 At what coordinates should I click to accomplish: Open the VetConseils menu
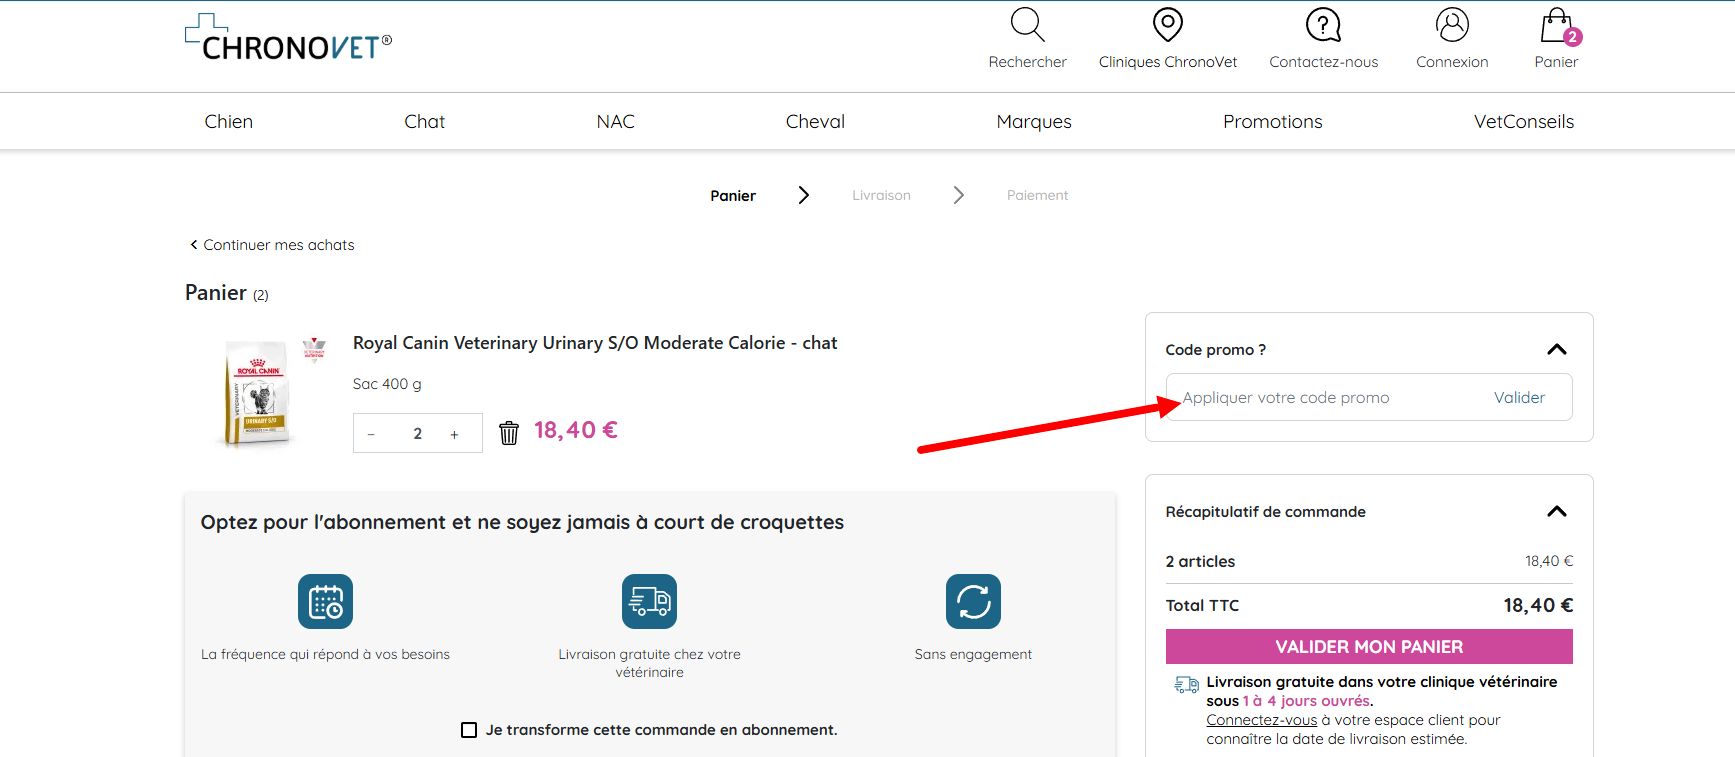(1523, 122)
